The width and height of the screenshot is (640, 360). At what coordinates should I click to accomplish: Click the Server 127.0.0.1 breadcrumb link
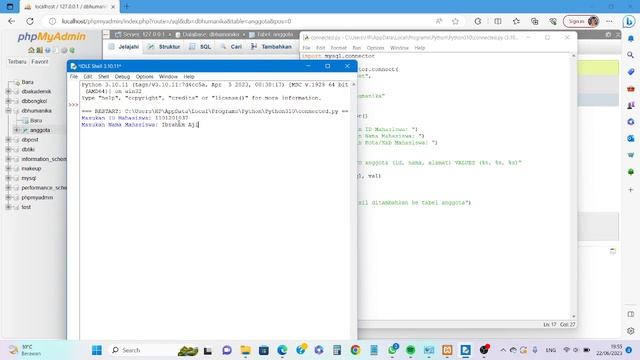point(143,35)
